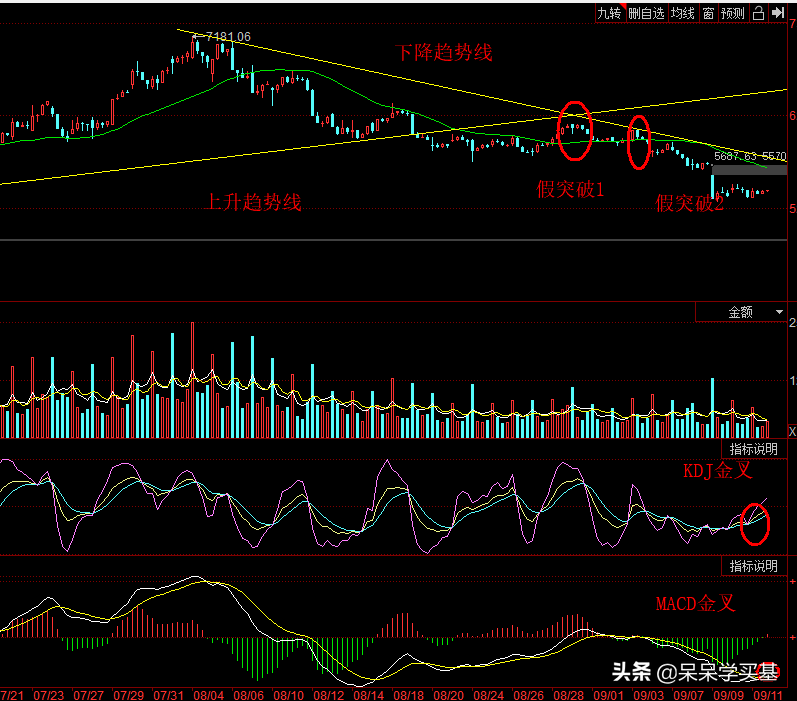Screen dimensions: 797x701
Task: Click the 09/07 date on time axis
Action: pyautogui.click(x=688, y=695)
